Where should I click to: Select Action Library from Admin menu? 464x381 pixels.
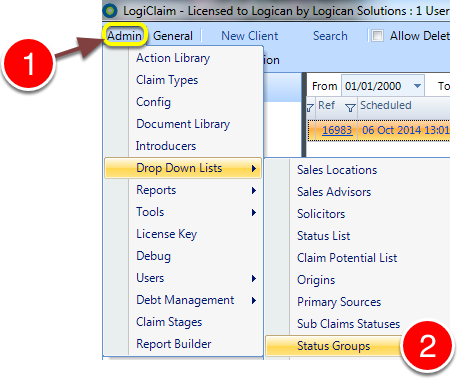point(183,58)
